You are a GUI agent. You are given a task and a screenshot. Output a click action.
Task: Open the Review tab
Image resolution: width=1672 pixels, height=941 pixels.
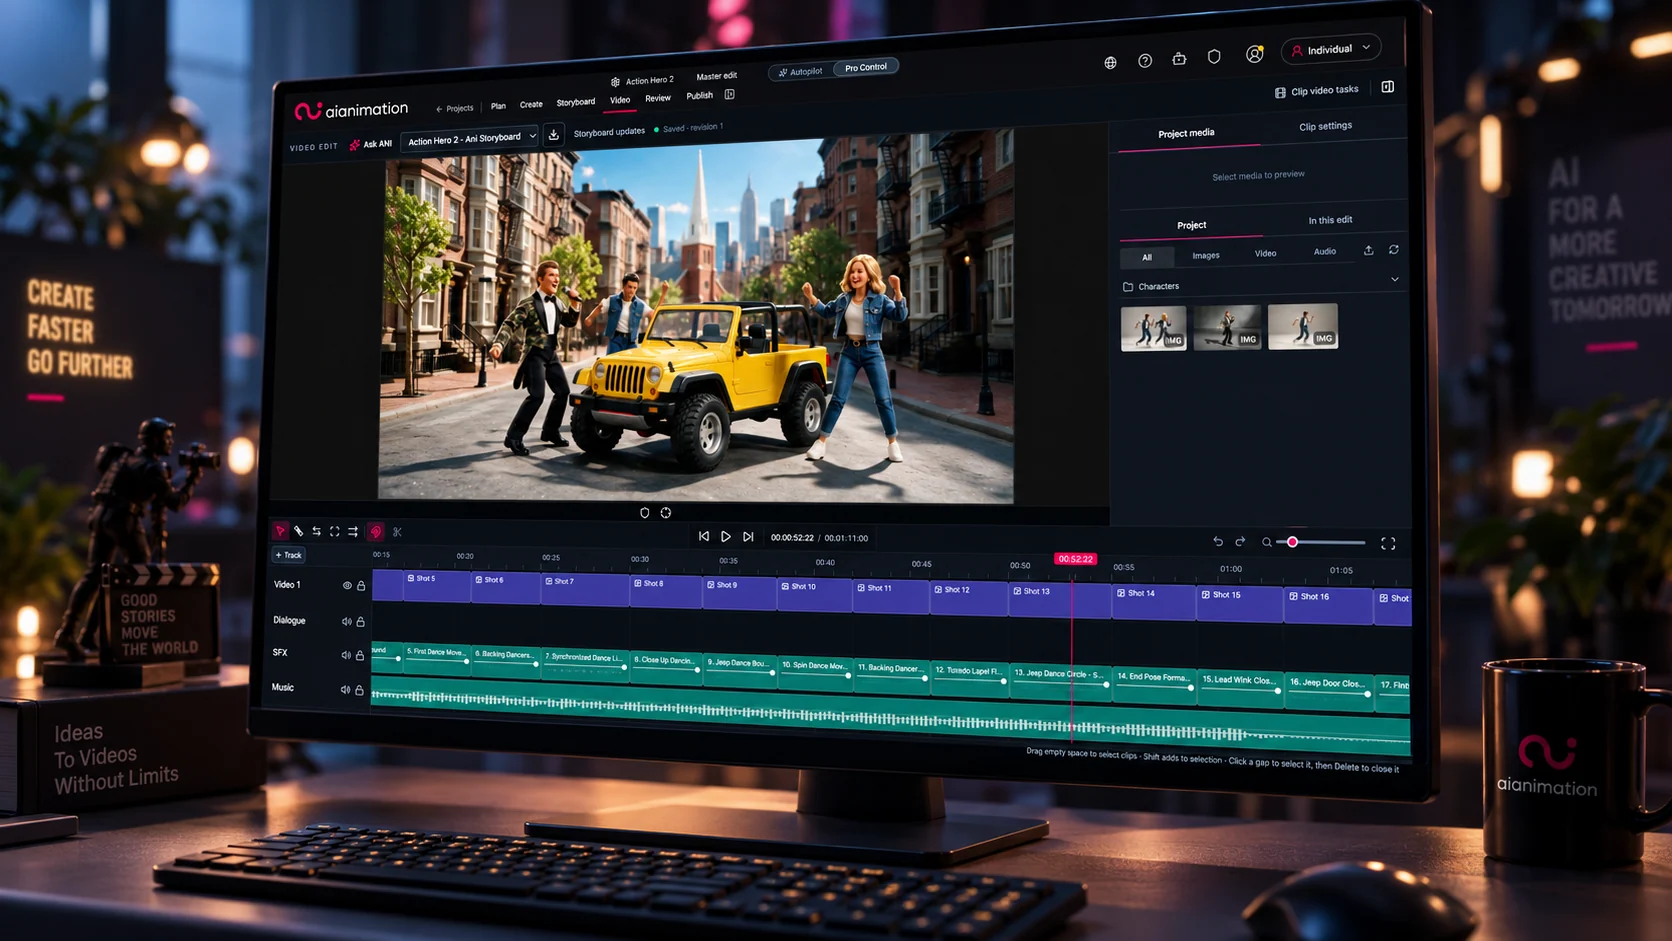[658, 98]
